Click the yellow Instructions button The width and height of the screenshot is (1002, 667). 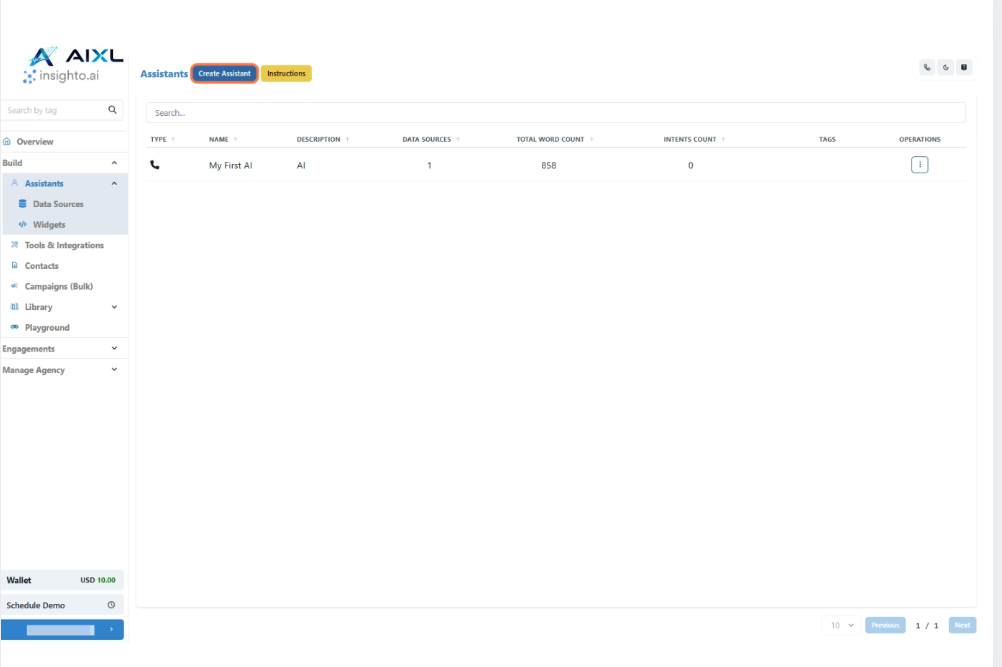(x=286, y=73)
